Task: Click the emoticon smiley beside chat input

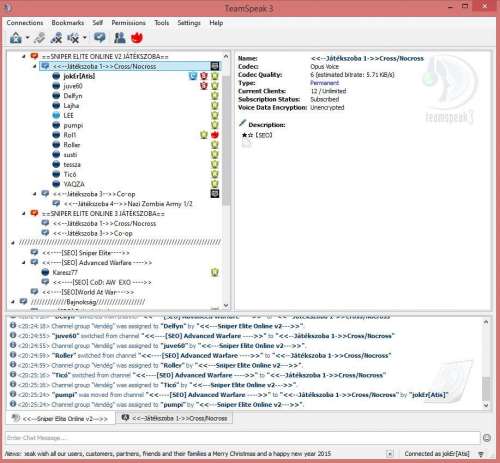Action: pyautogui.click(x=487, y=438)
